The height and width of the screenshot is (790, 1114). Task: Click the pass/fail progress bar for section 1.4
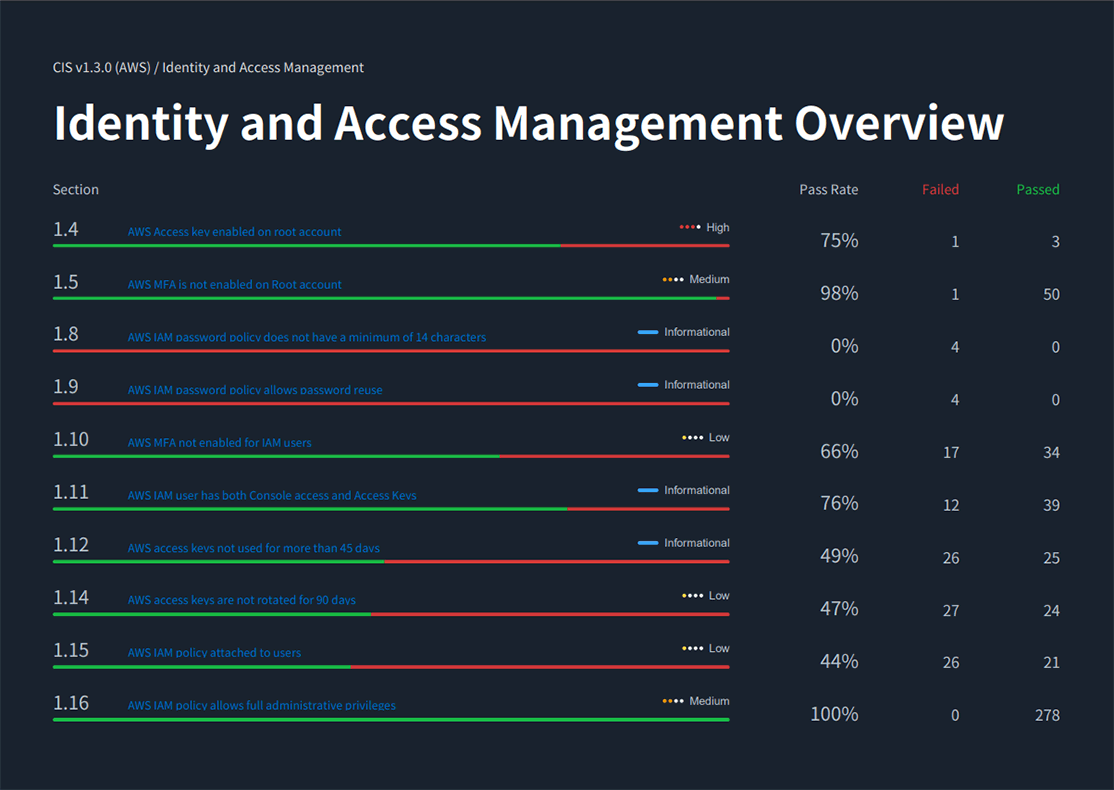[391, 246]
